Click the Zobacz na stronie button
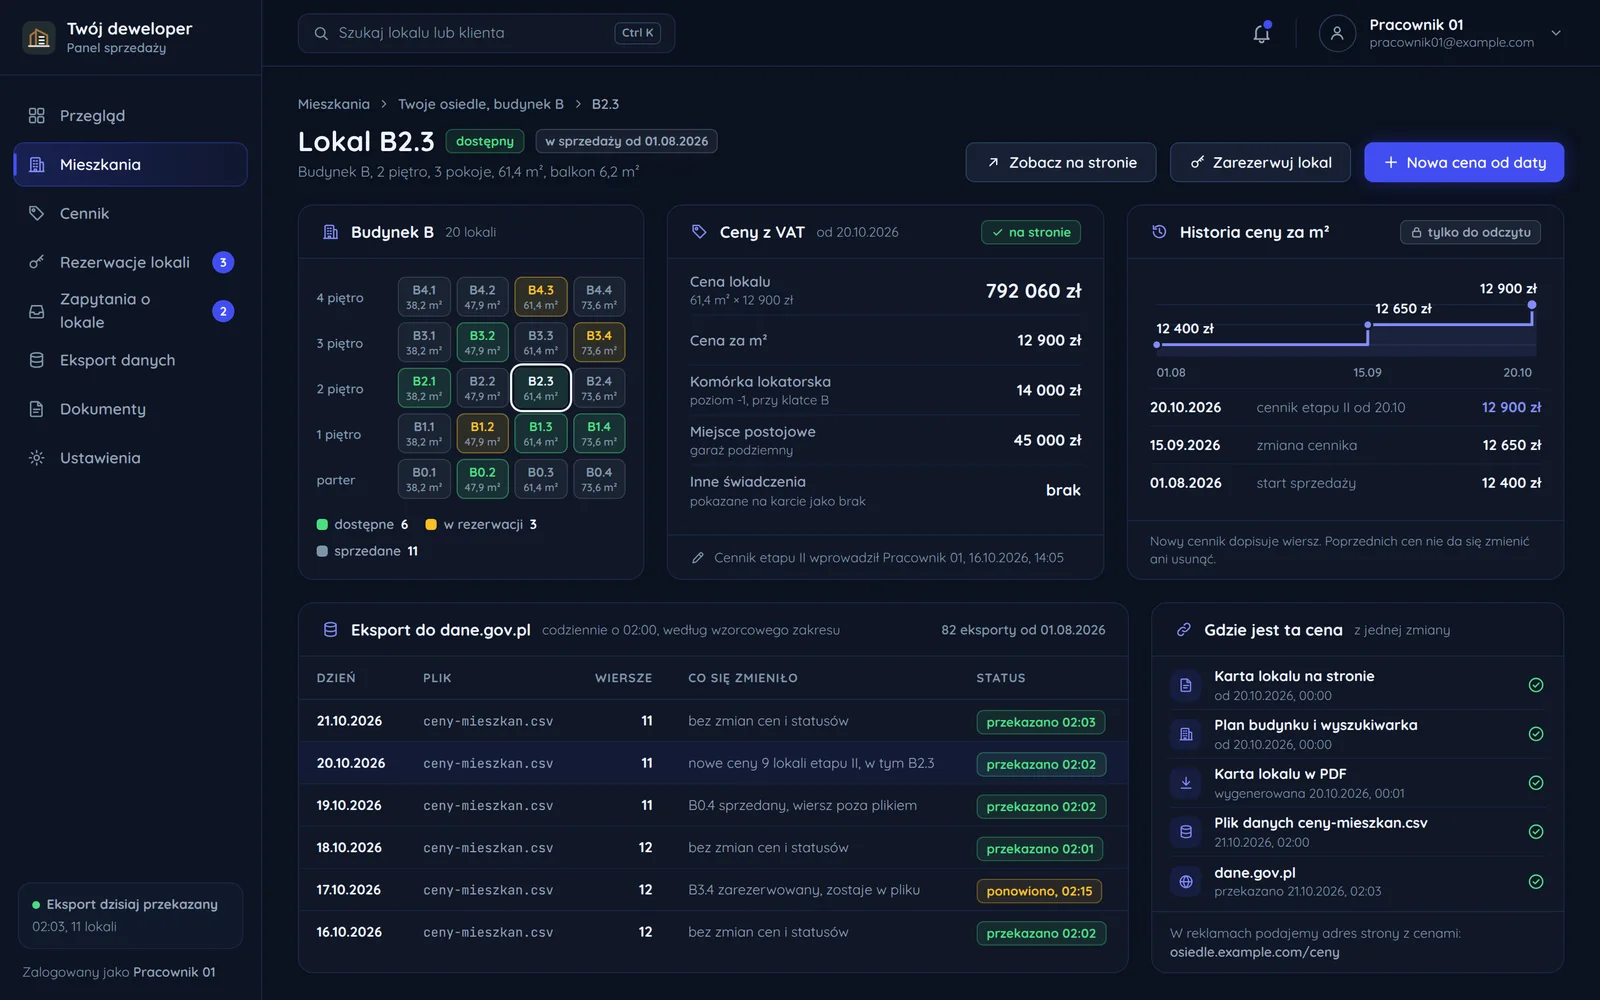 [x=1061, y=162]
